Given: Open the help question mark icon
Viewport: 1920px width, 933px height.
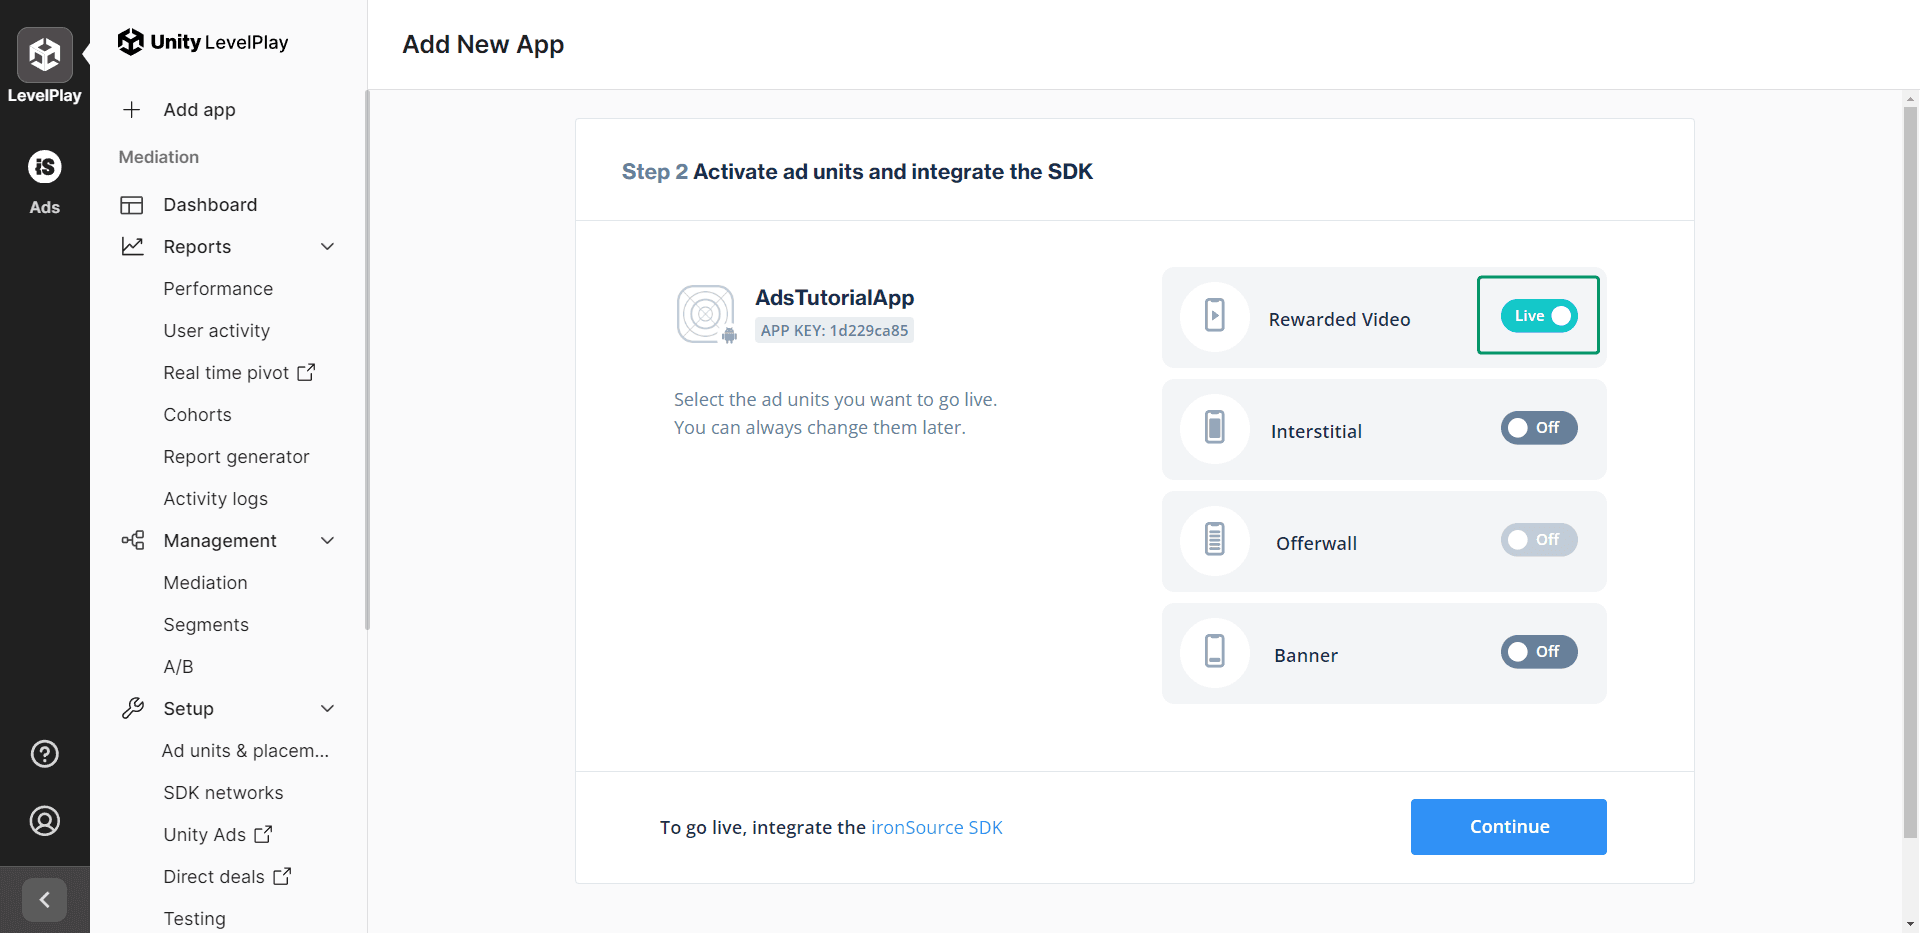Looking at the screenshot, I should pyautogui.click(x=45, y=754).
